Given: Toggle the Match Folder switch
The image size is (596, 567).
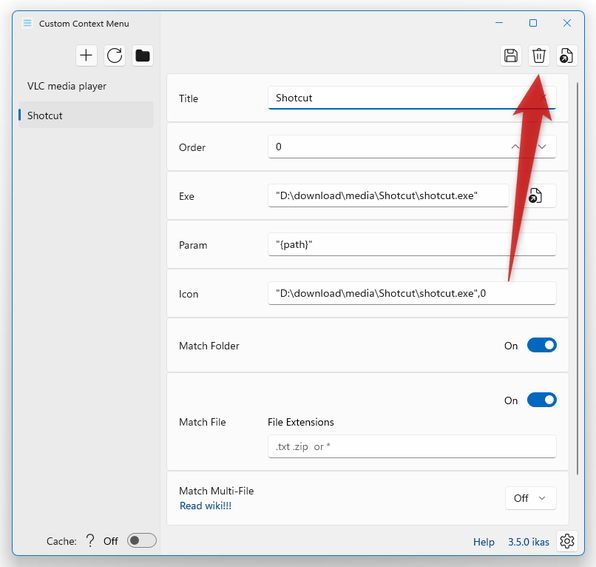Looking at the screenshot, I should 542,345.
